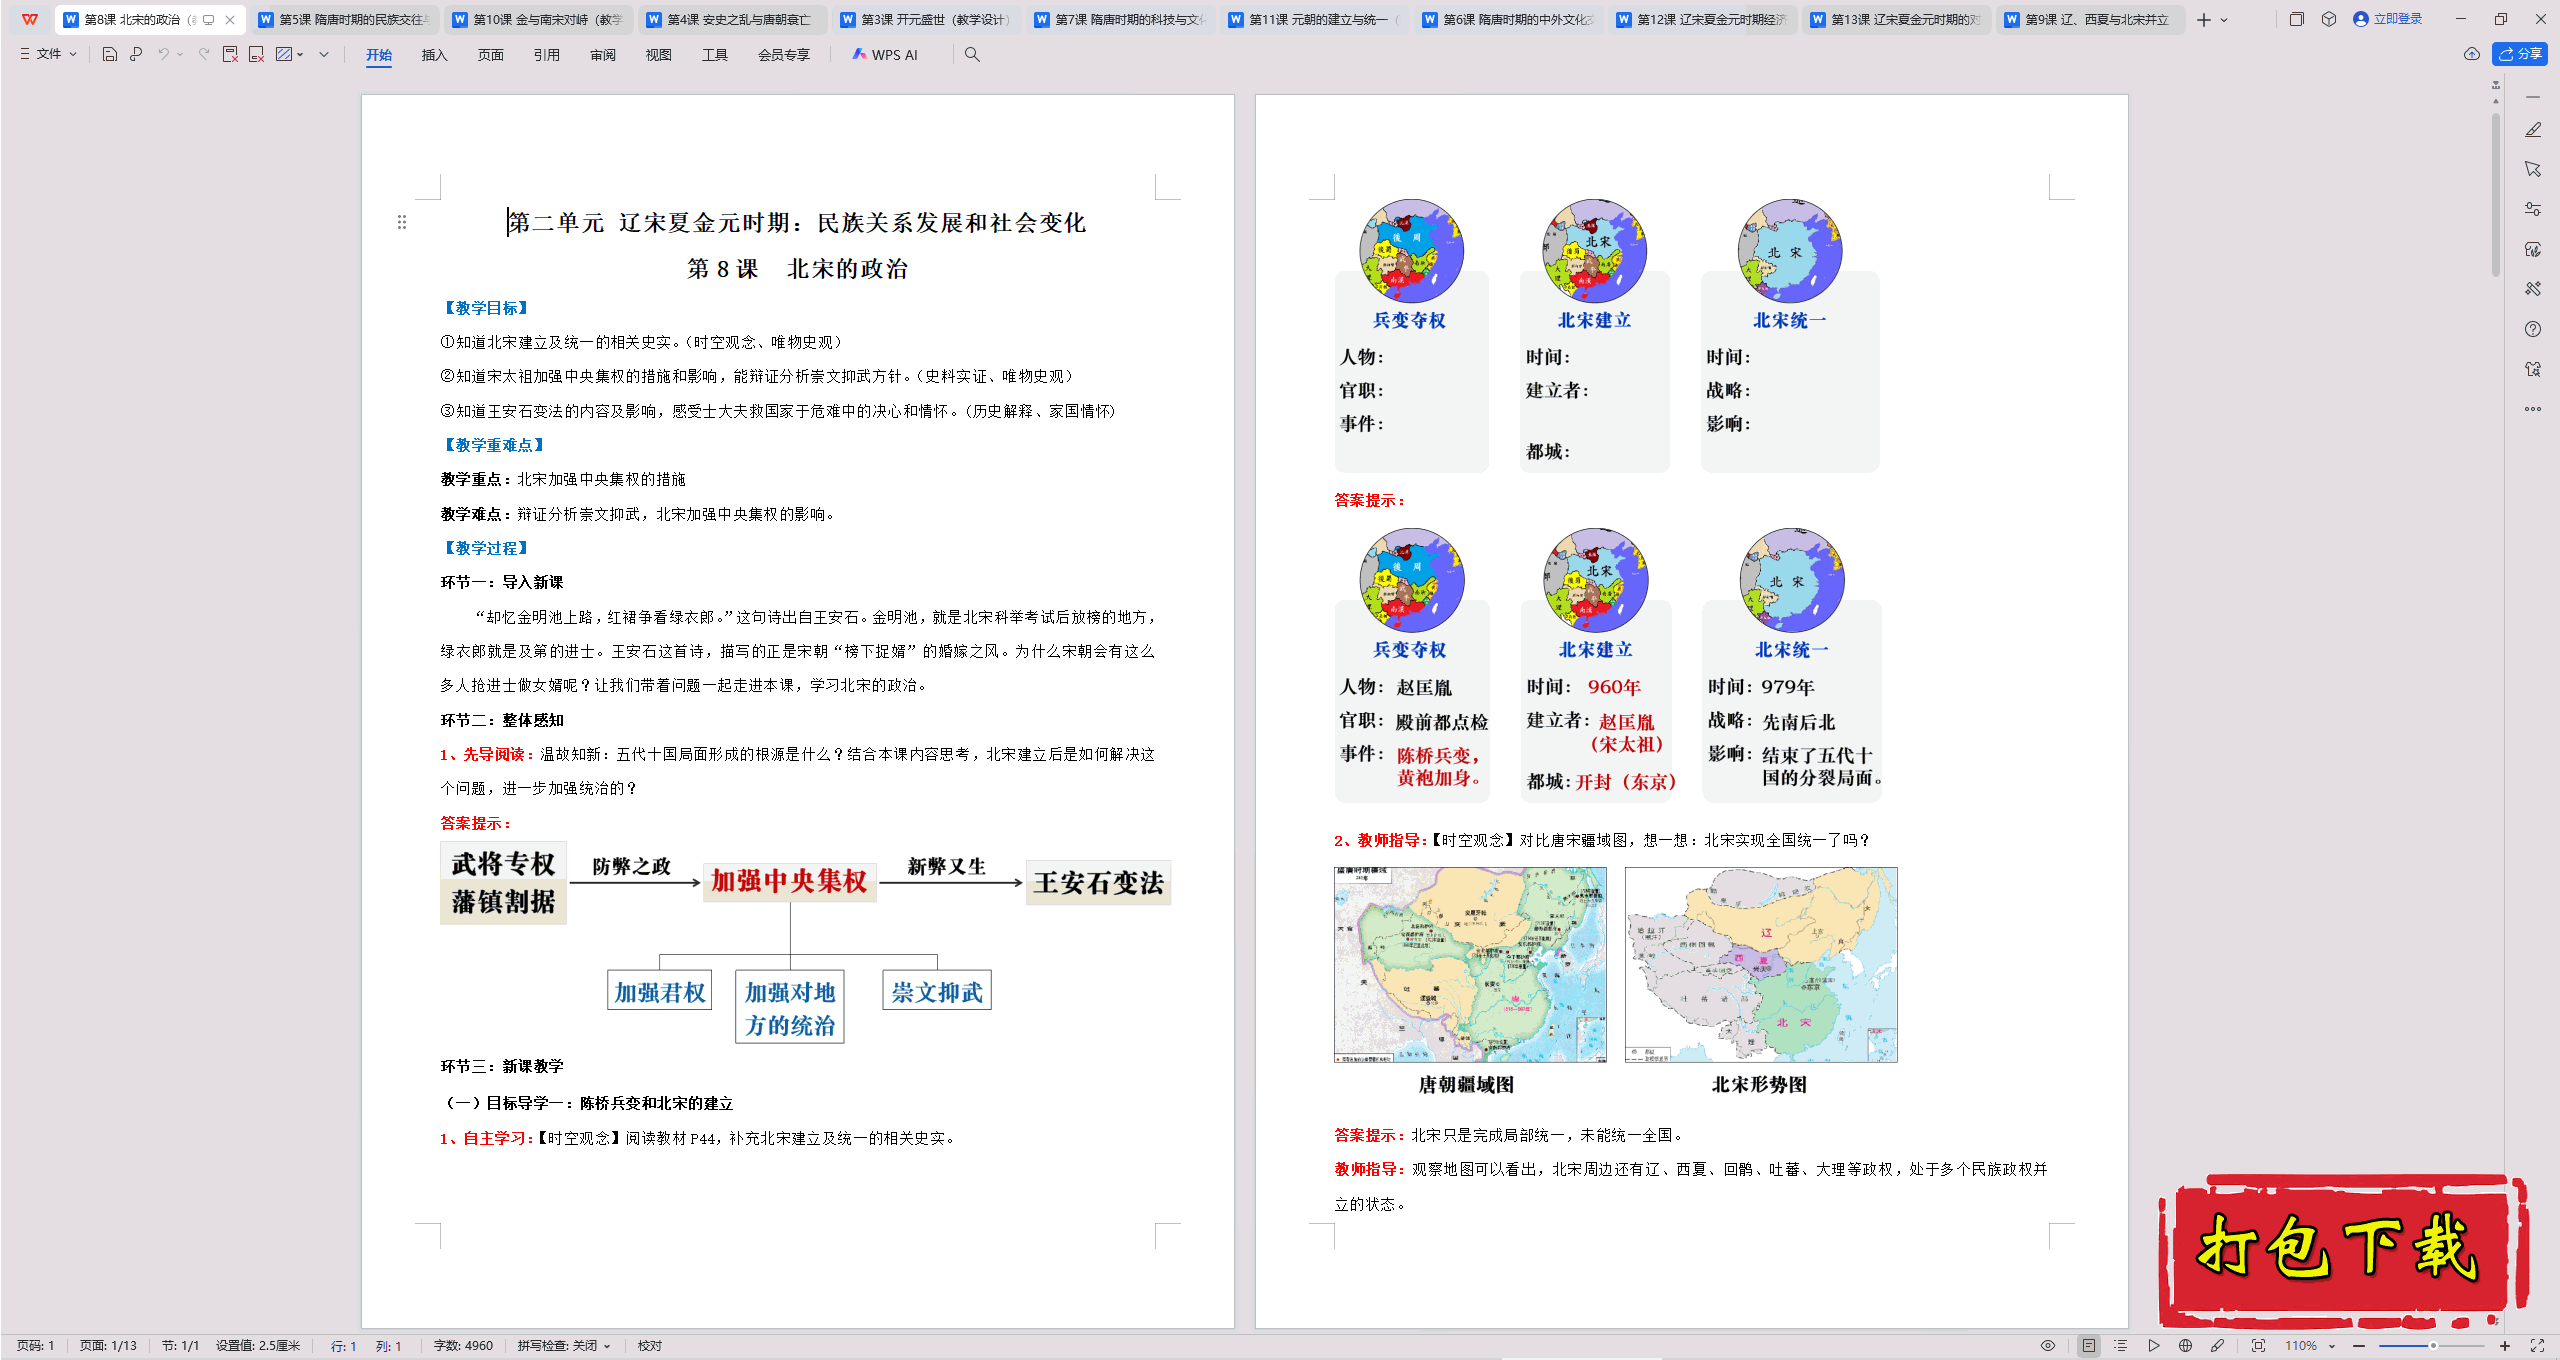Fit page to window icon in status bar

[x=2258, y=1346]
